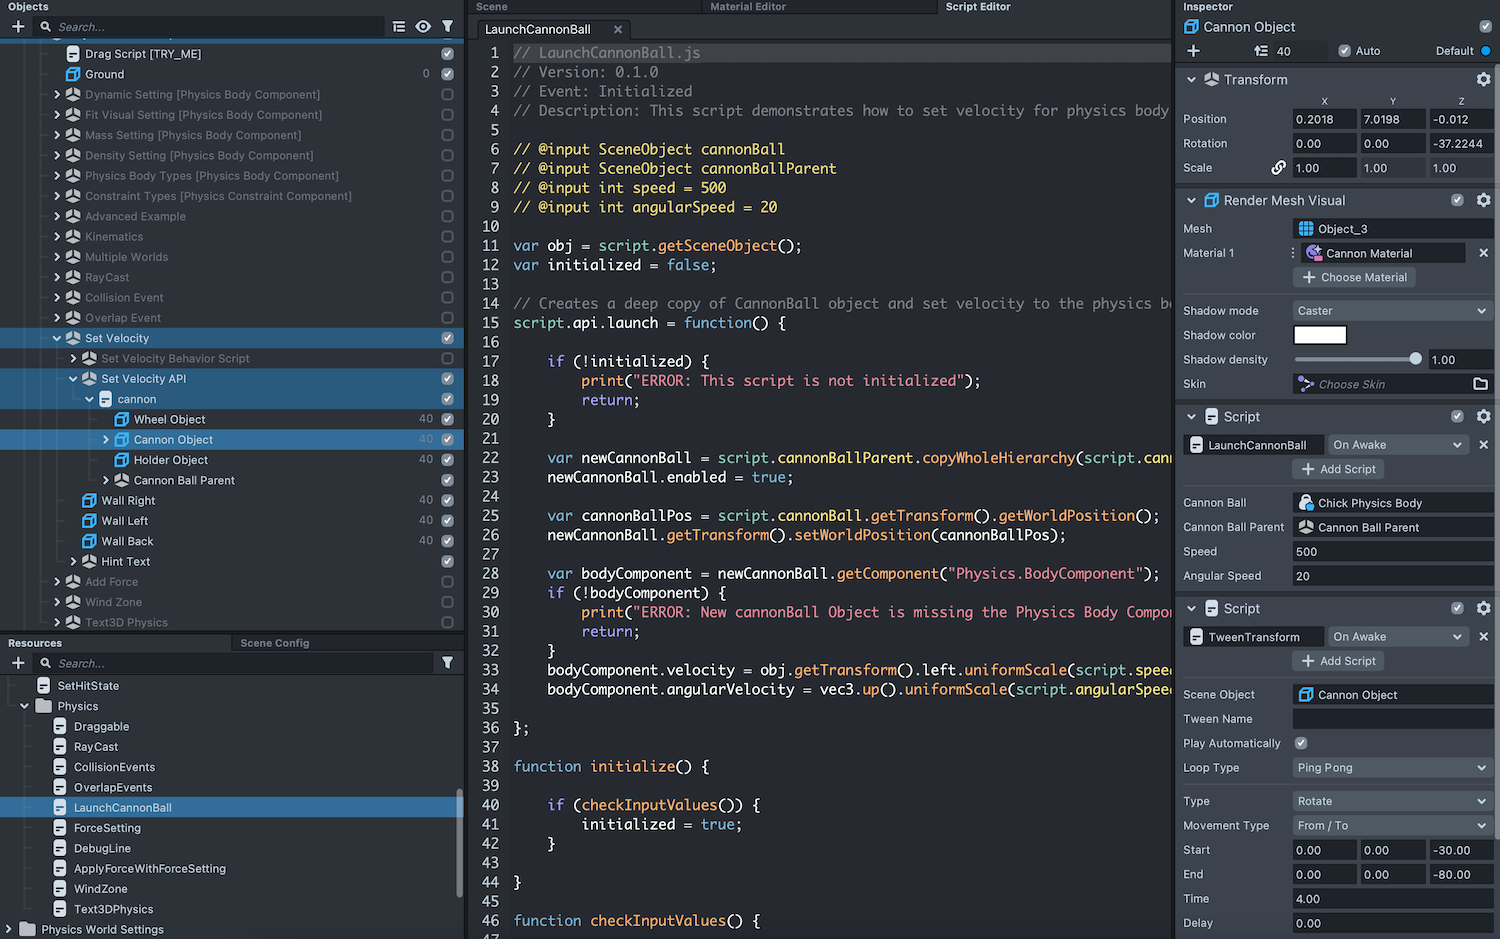Image resolution: width=1500 pixels, height=939 pixels.
Task: Expand the Hint Text tree item
Action: pos(73,562)
